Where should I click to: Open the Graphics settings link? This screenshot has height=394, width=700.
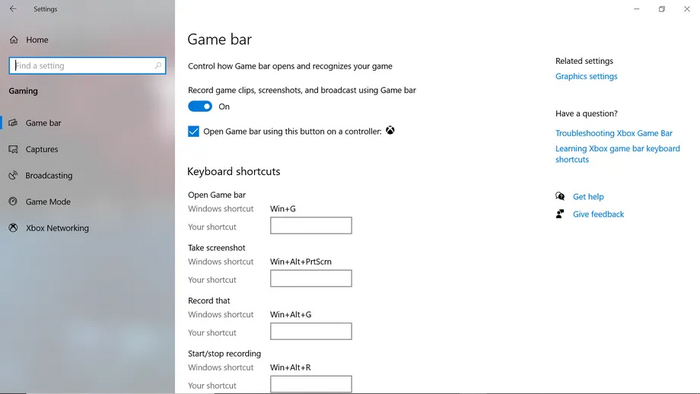[586, 76]
